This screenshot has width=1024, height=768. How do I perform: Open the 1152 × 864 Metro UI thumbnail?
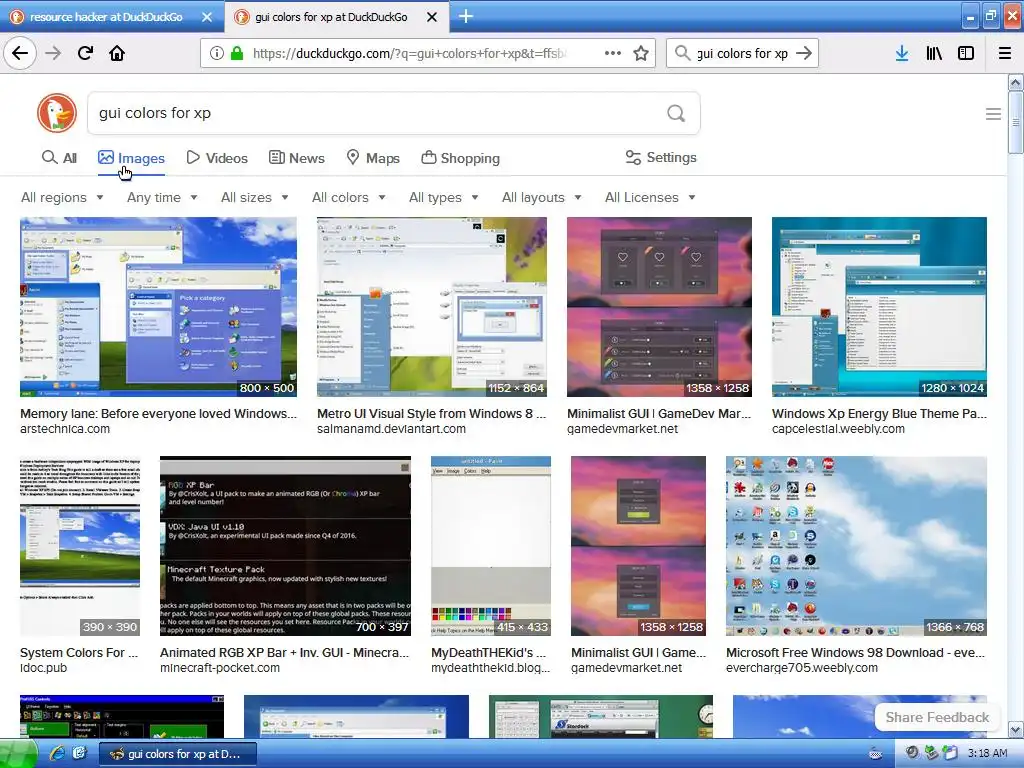(x=432, y=307)
